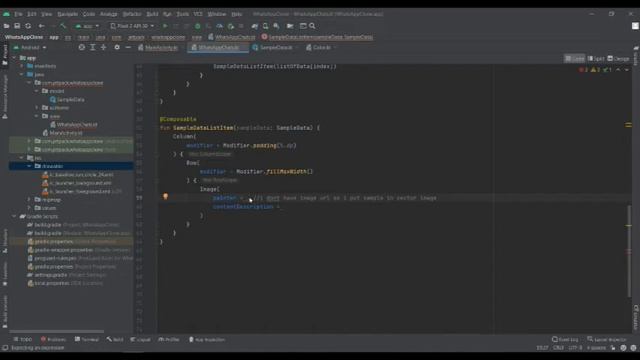Screen dimensions: 640x360
Task: Select the Split editor view mode
Action: click(596, 58)
